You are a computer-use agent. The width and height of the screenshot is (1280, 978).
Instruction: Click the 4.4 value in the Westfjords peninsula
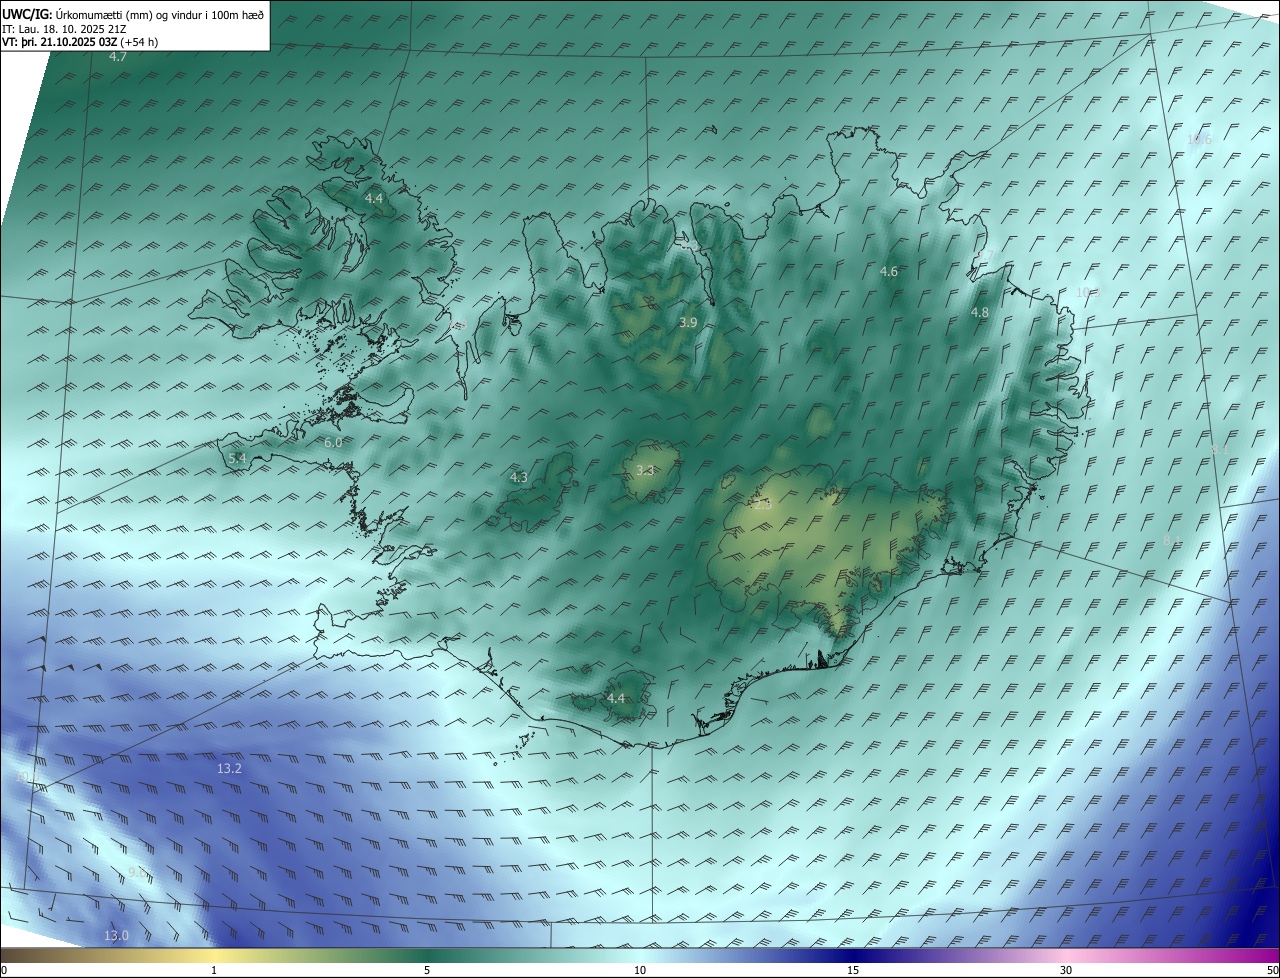point(374,199)
